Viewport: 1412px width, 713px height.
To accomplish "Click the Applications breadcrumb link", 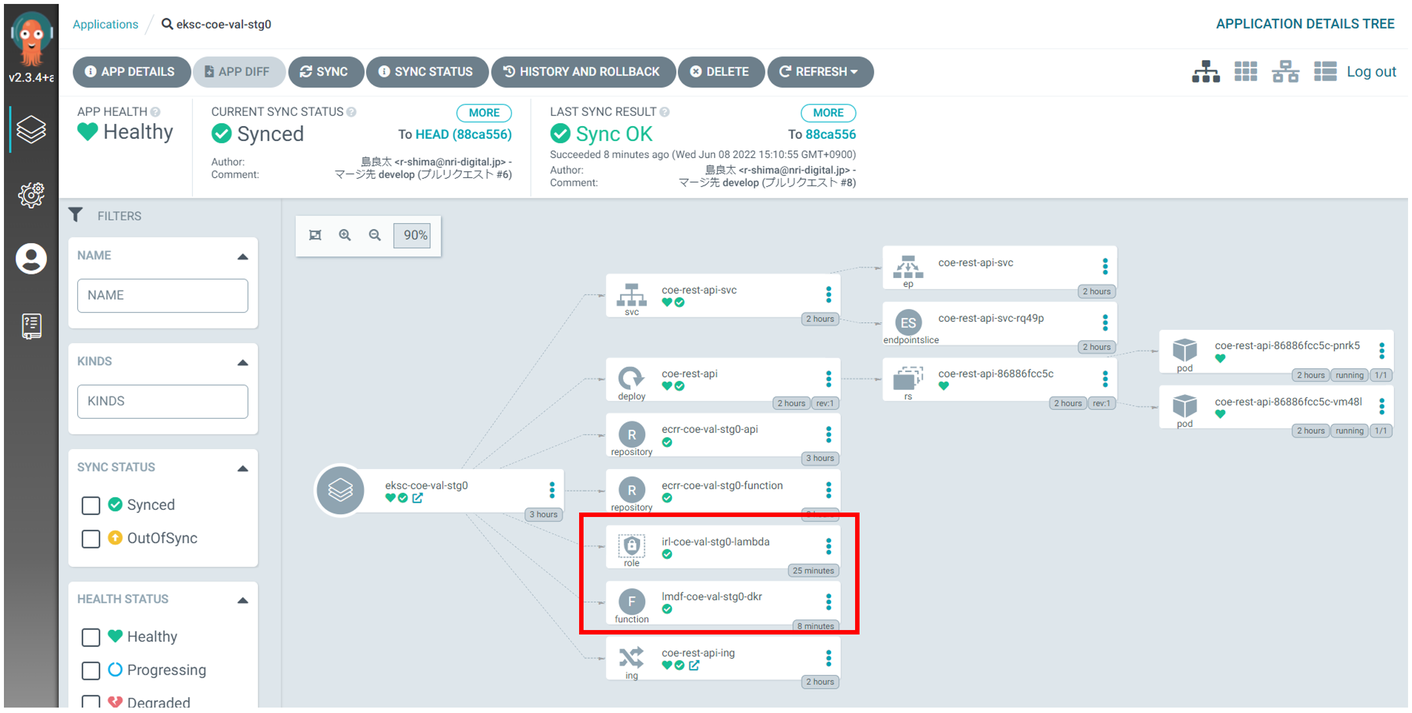I will click(105, 24).
